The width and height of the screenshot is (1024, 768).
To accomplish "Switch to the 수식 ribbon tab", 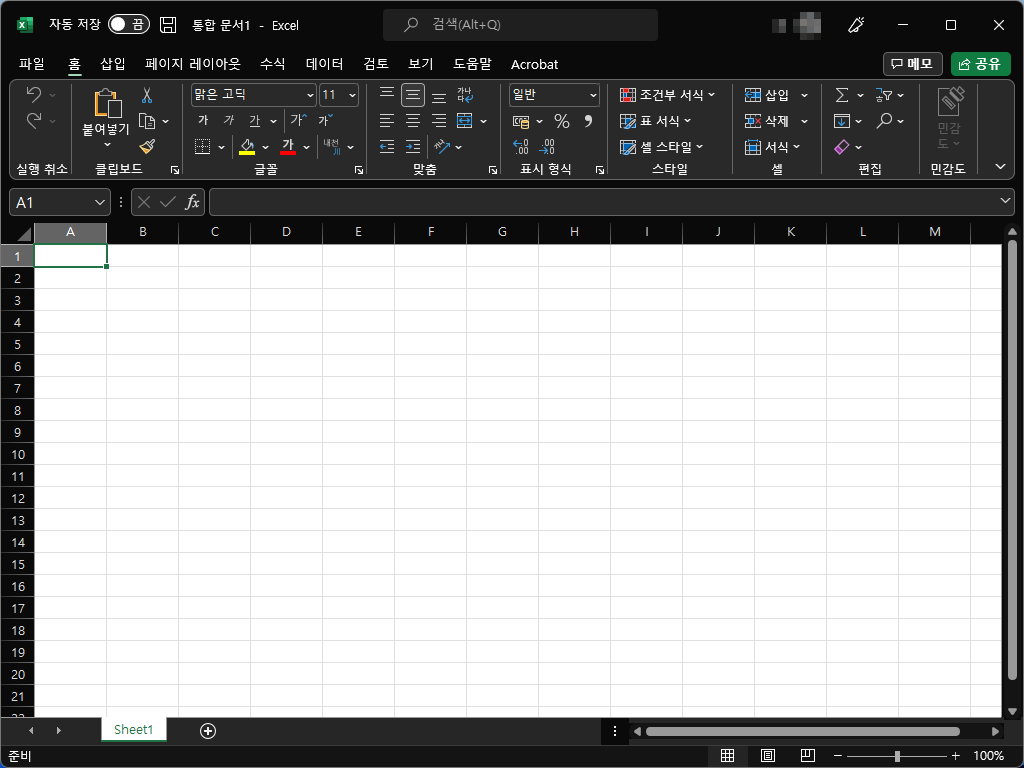I will [272, 64].
